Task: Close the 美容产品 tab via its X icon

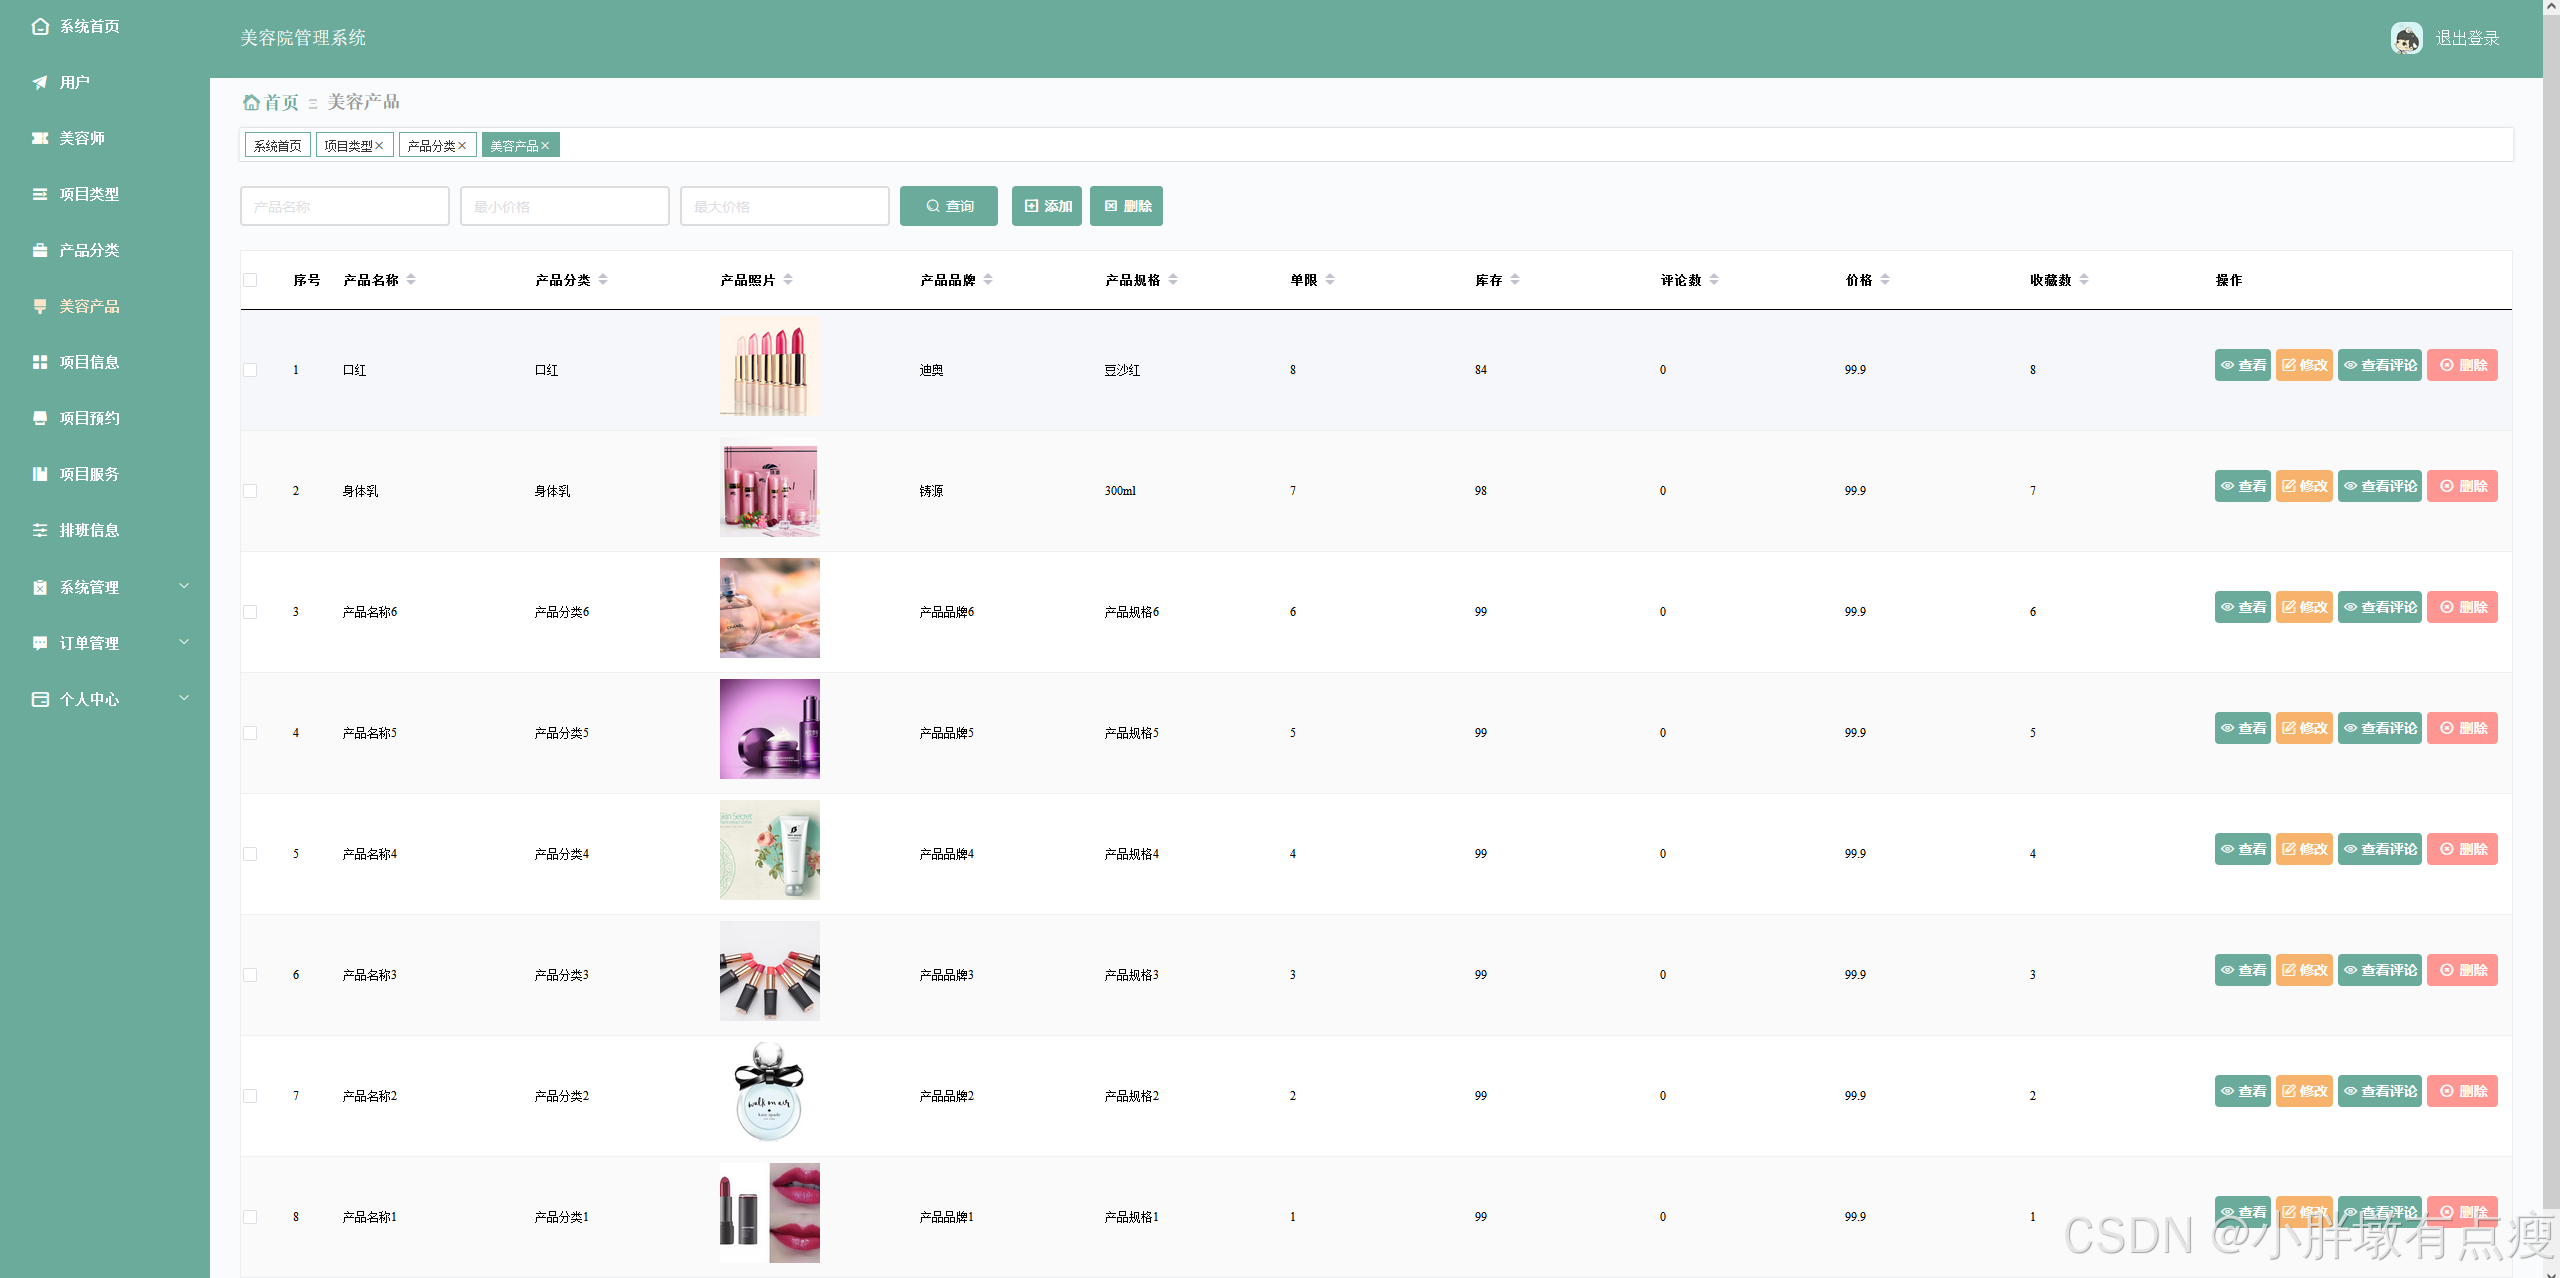Action: 546,146
